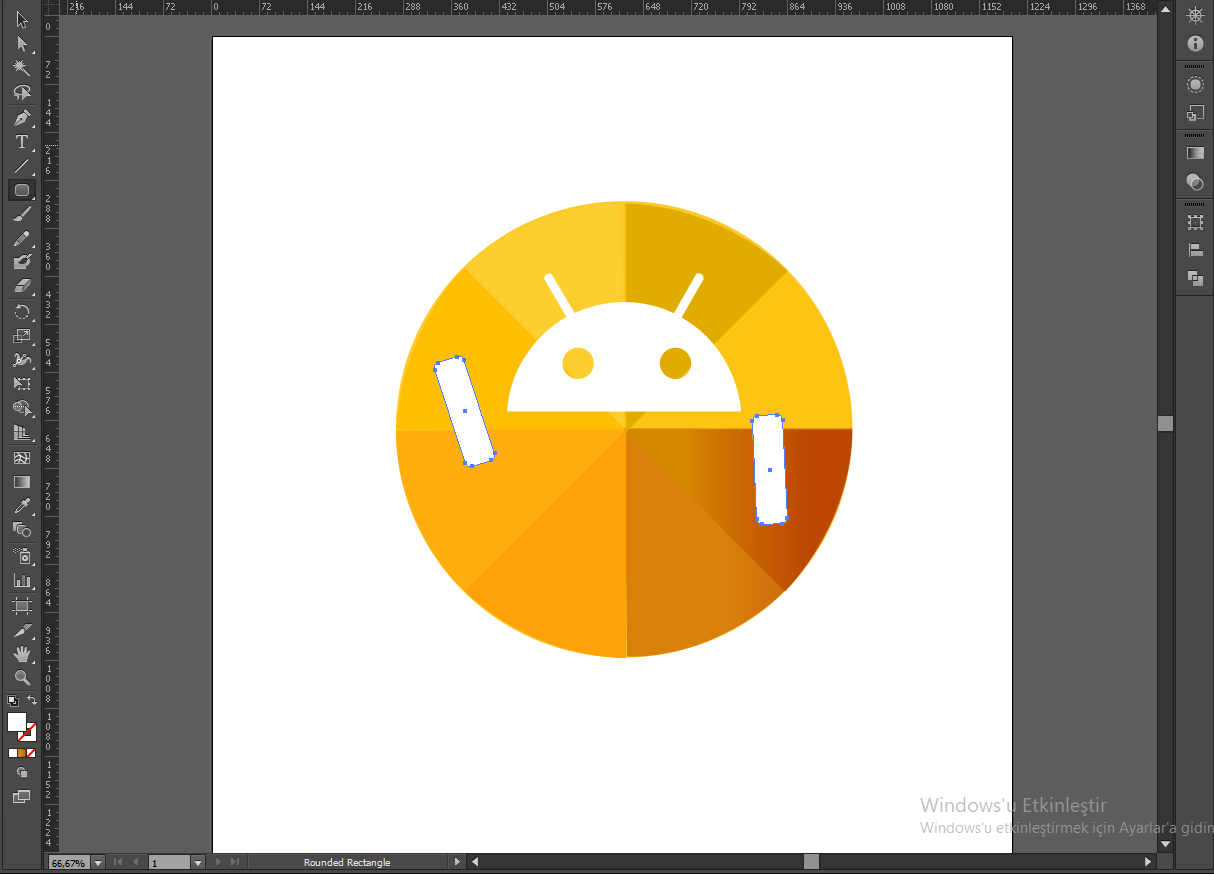Click the vertical scrollbar up arrow
The height and width of the screenshot is (874, 1214).
pos(1165,8)
